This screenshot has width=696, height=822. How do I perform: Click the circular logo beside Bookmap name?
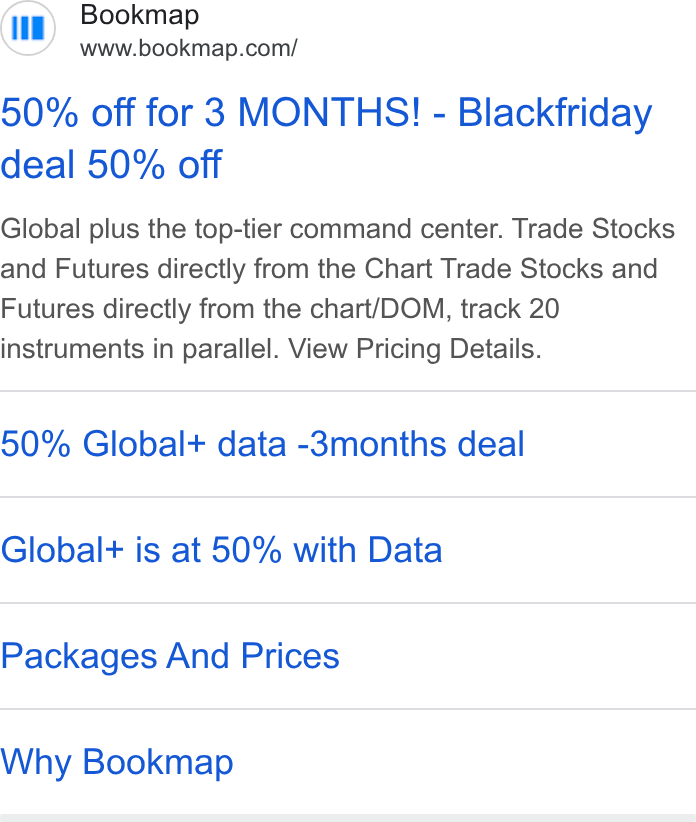coord(28,28)
